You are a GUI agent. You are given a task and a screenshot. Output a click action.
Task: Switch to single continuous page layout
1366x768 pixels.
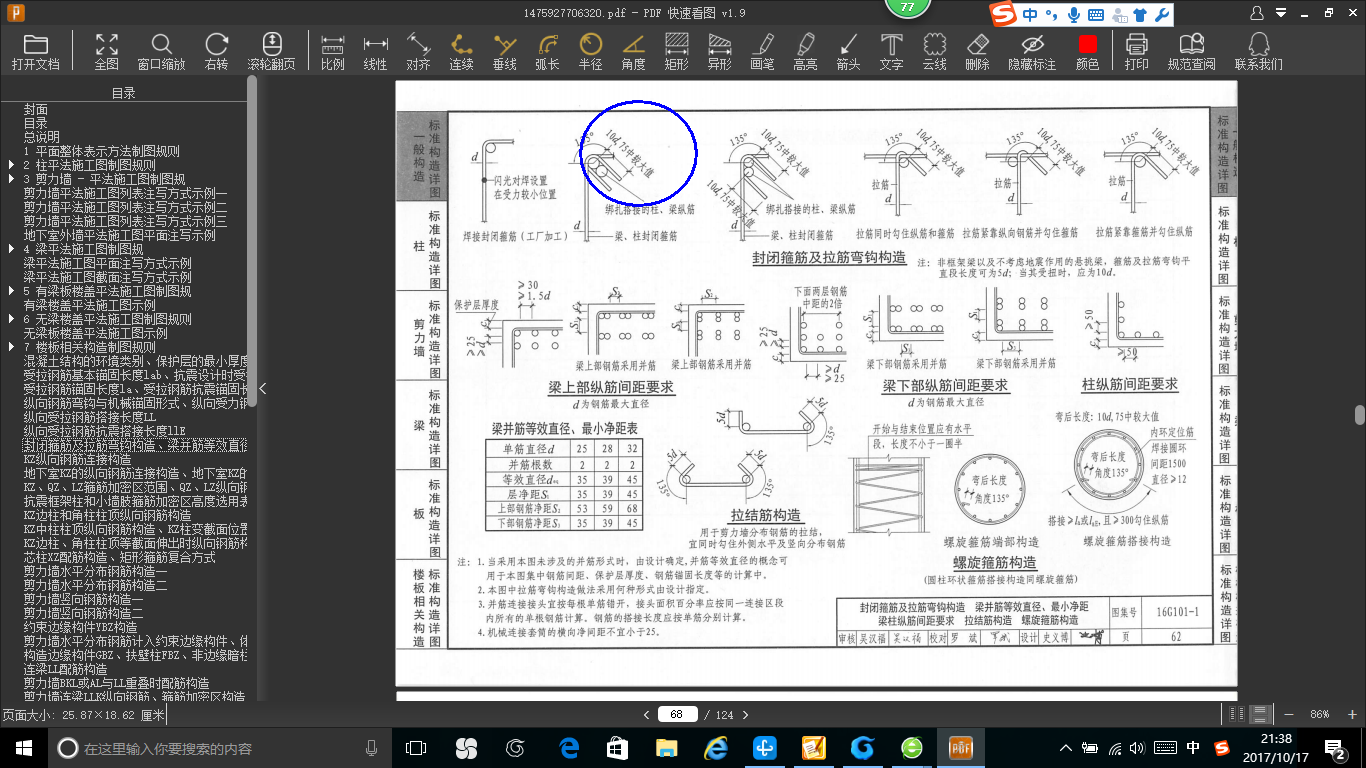coord(1260,714)
